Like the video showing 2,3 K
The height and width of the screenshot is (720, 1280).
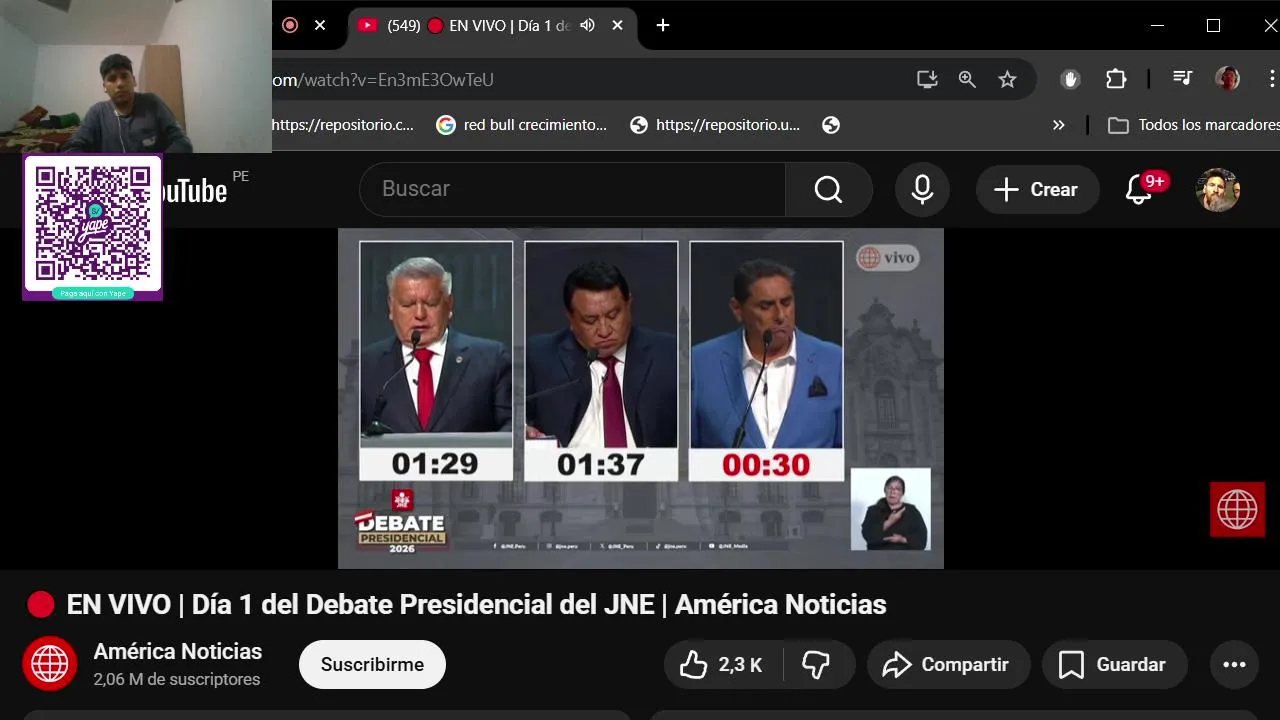coord(722,664)
